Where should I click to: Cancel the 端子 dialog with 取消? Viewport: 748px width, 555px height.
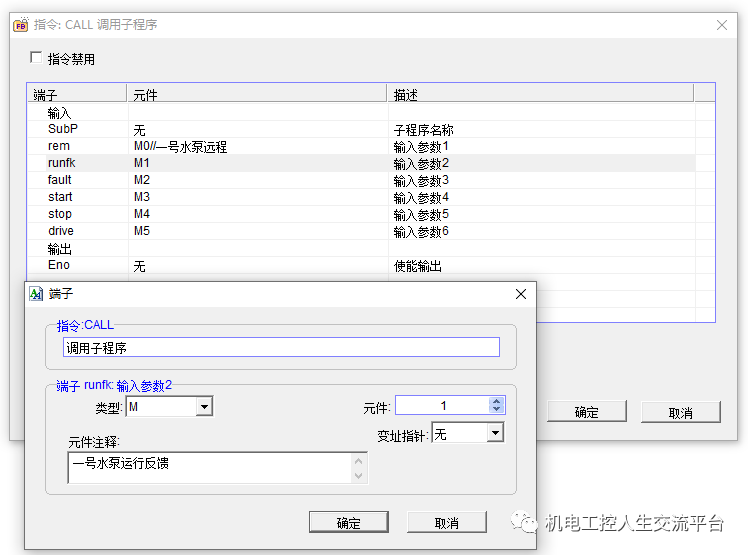(447, 523)
